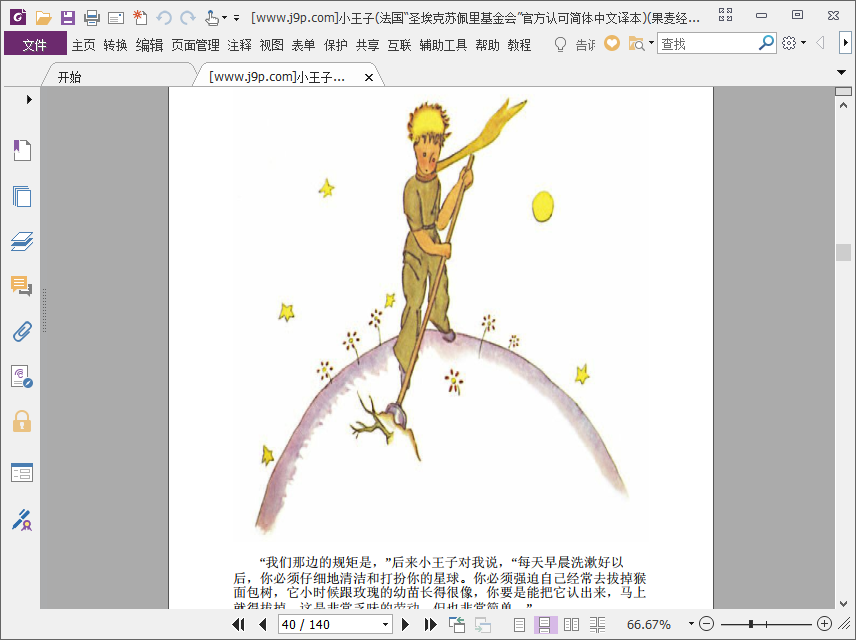The image size is (856, 640).
Task: Open the 文件 menu
Action: tap(35, 44)
